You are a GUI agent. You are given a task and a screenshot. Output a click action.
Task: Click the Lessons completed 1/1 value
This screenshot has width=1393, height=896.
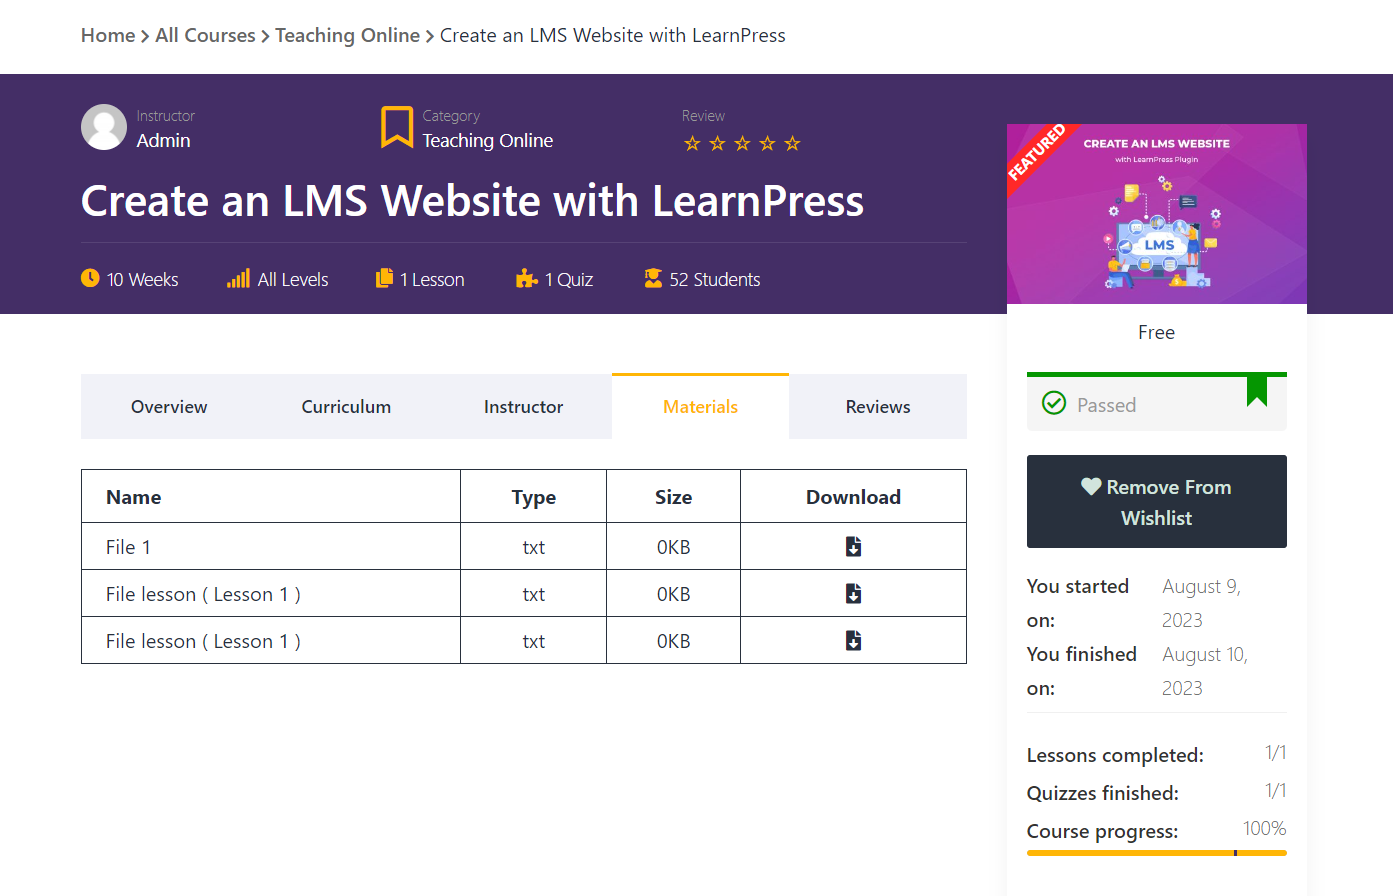(x=1275, y=752)
